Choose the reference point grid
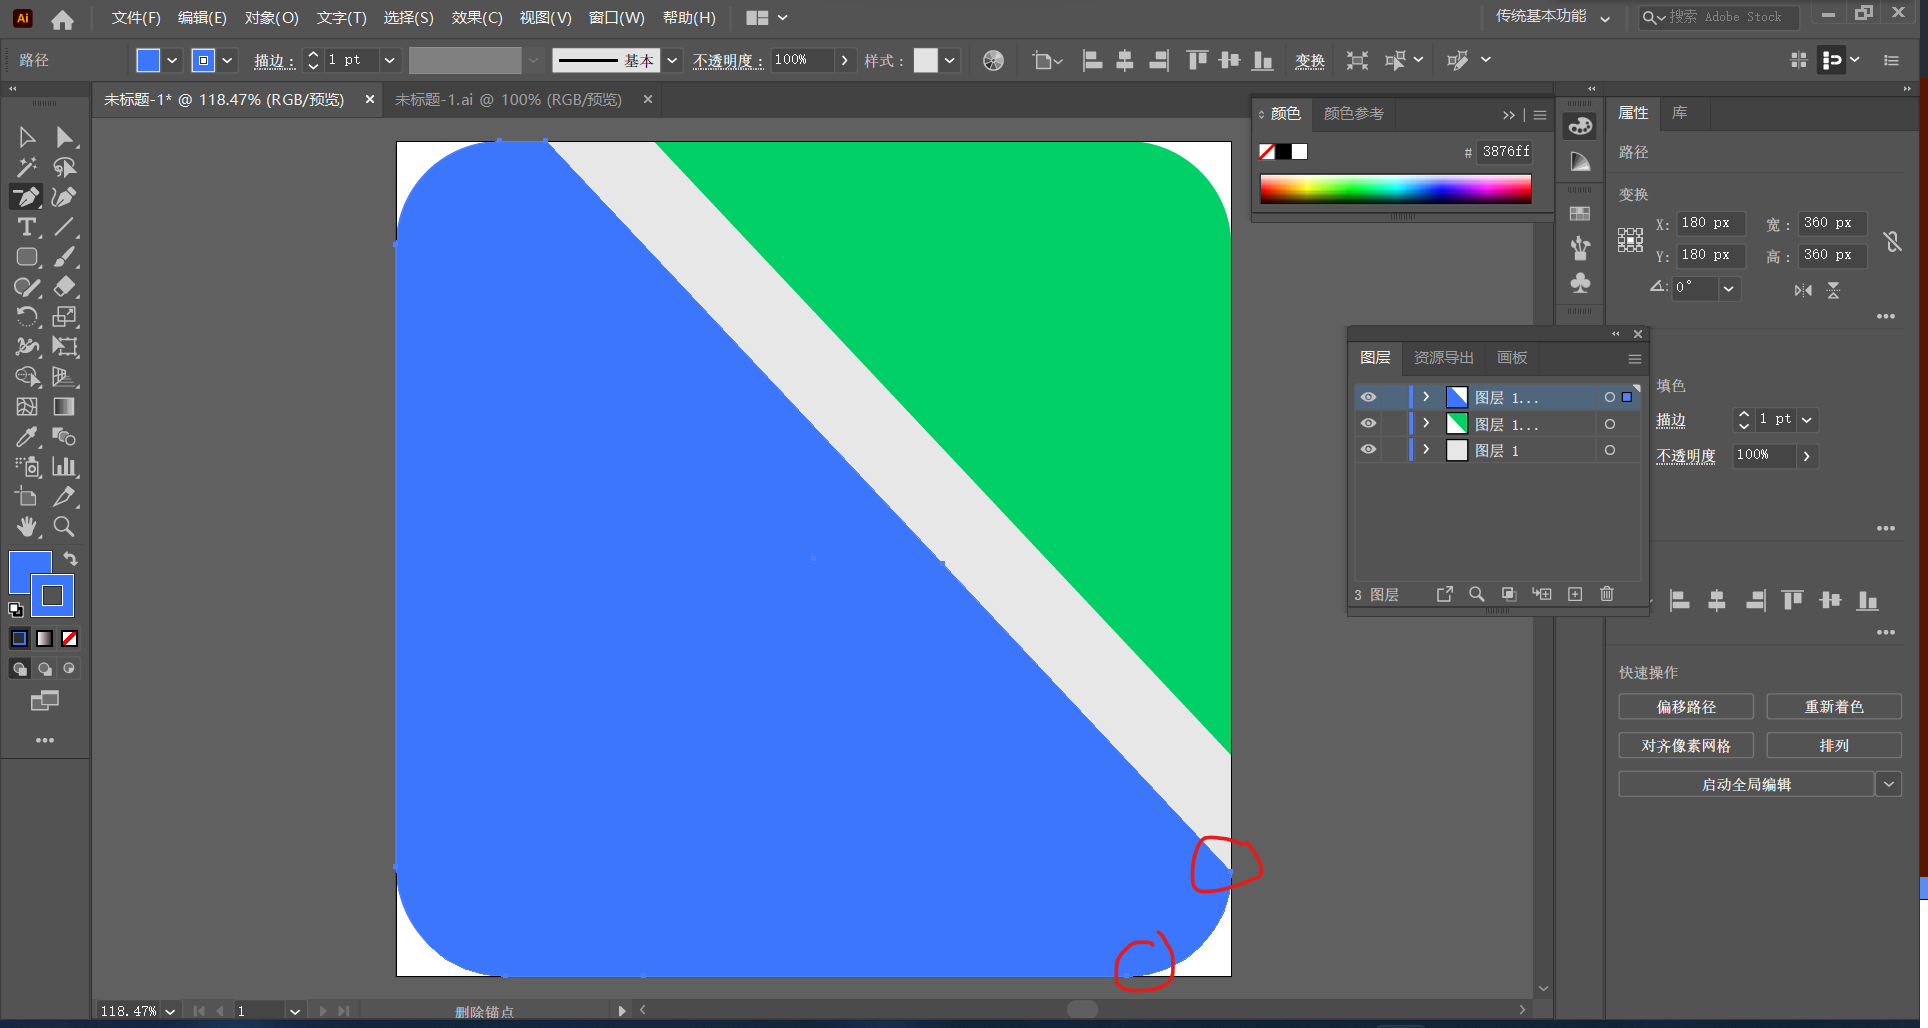1928x1028 pixels. pos(1630,239)
